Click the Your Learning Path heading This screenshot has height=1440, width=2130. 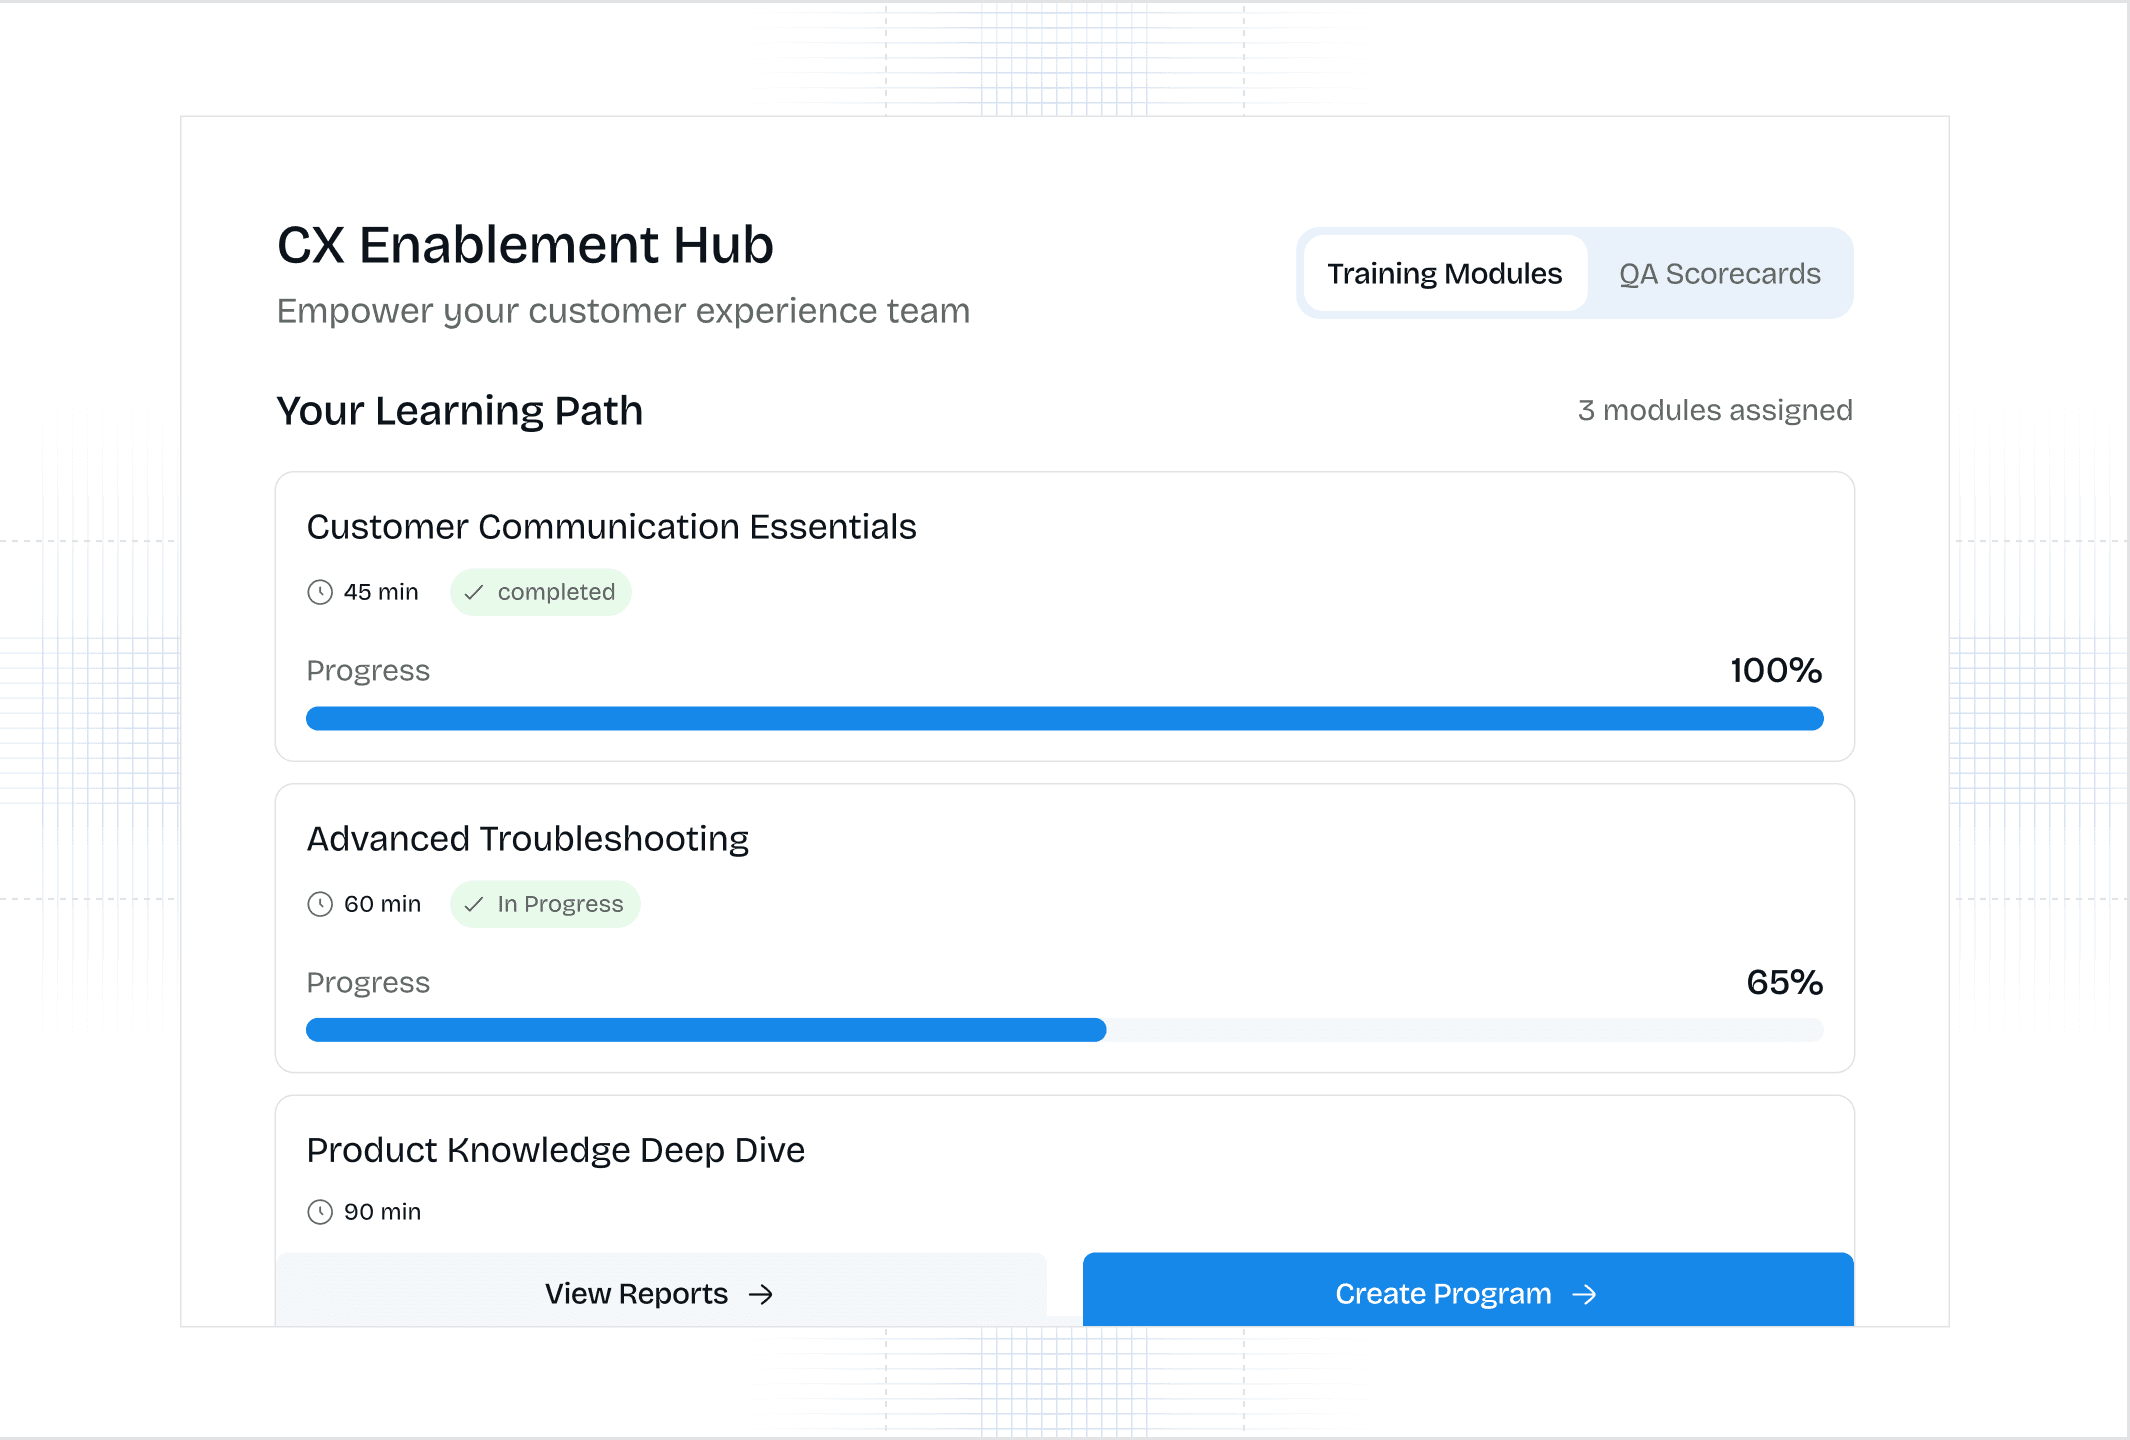(x=459, y=411)
